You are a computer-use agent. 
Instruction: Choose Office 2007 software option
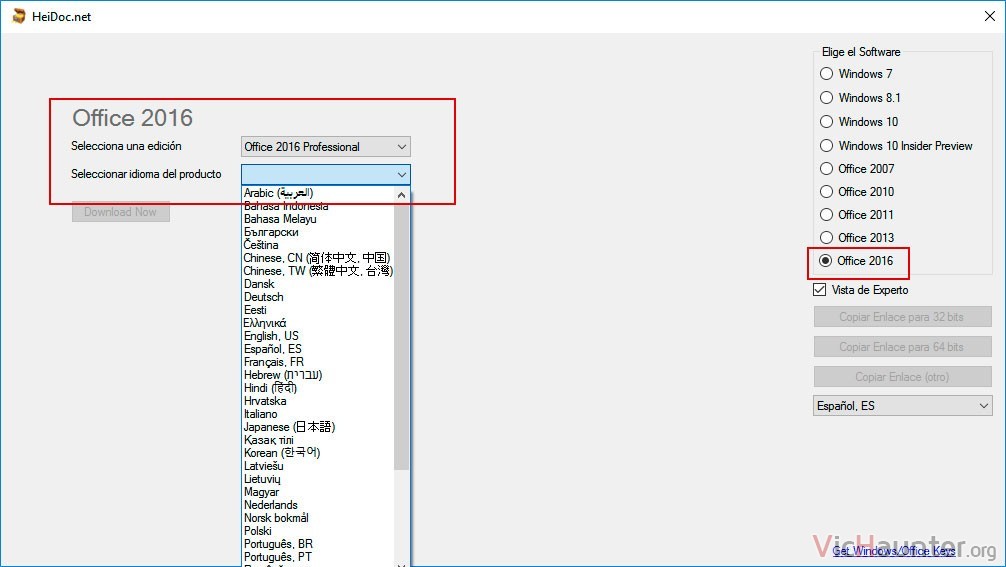826,169
